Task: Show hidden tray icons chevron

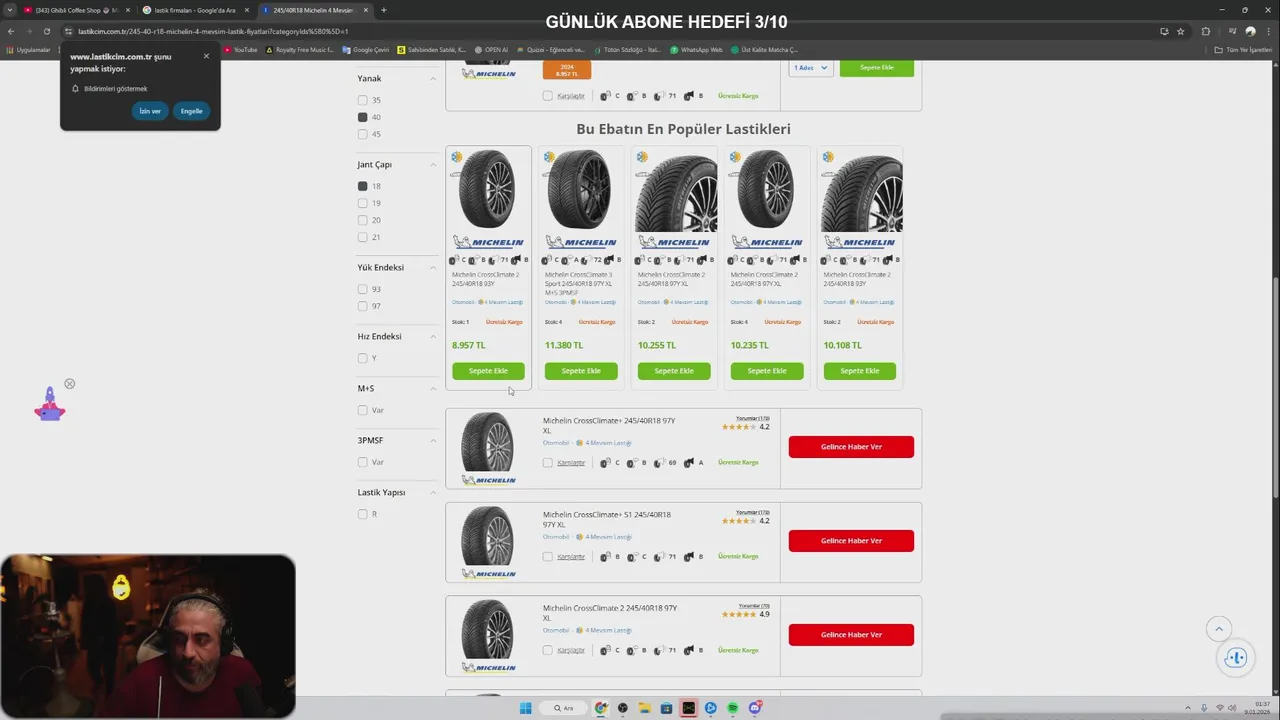Action: (1190, 708)
